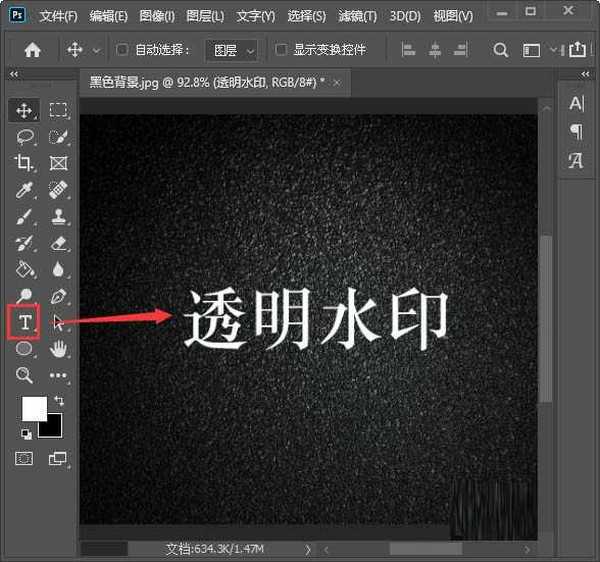This screenshot has width=600, height=562.
Task: Select the Hand tool
Action: point(59,349)
